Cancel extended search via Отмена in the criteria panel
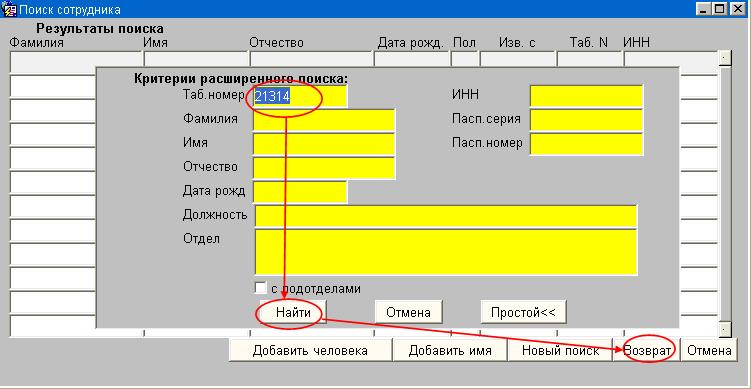This screenshot has width=751, height=389. click(409, 312)
